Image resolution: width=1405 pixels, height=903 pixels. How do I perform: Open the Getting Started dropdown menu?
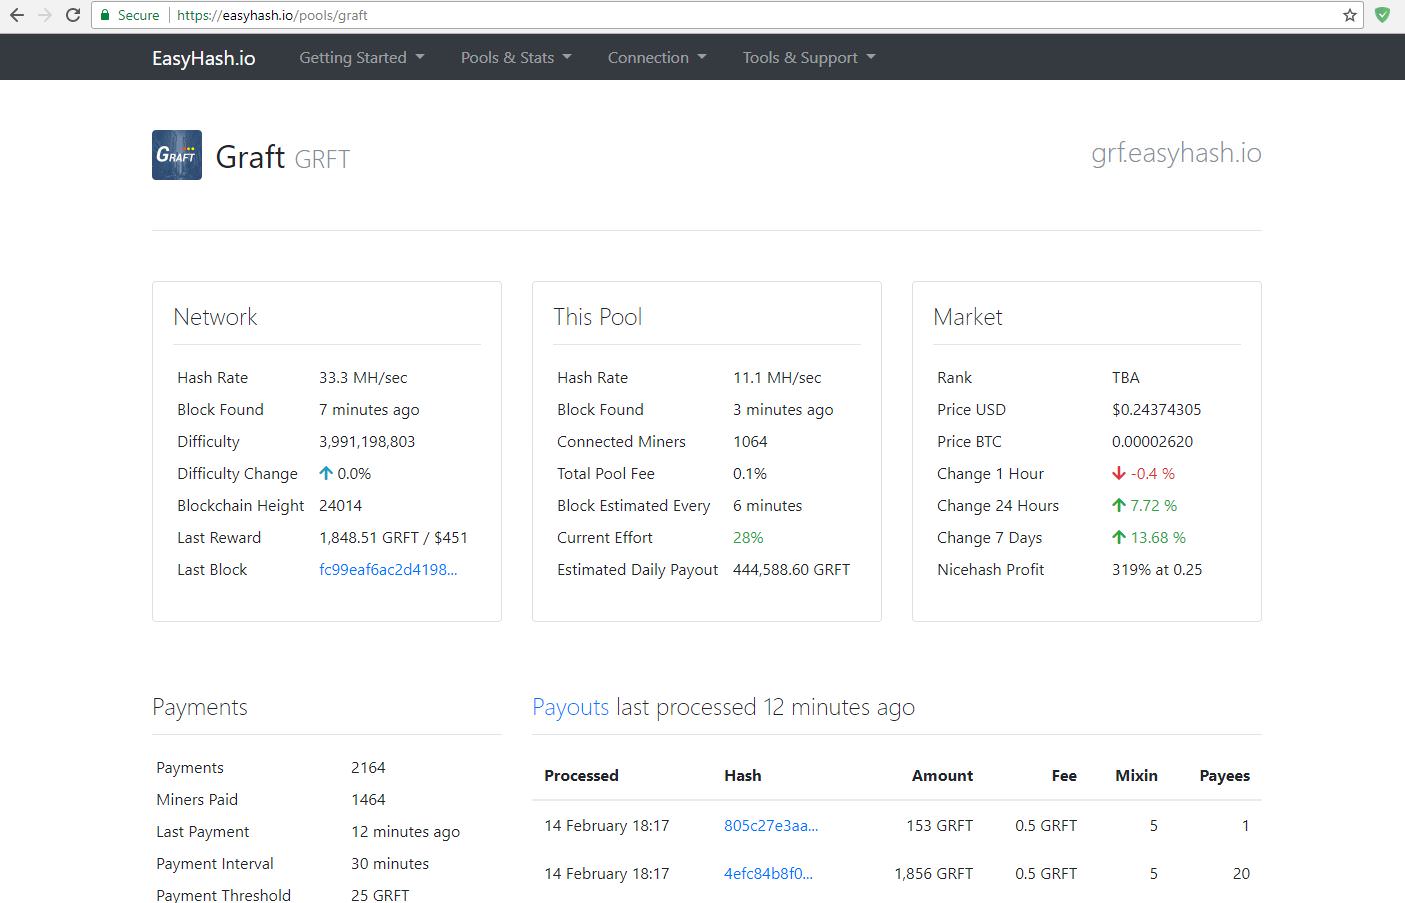point(362,57)
